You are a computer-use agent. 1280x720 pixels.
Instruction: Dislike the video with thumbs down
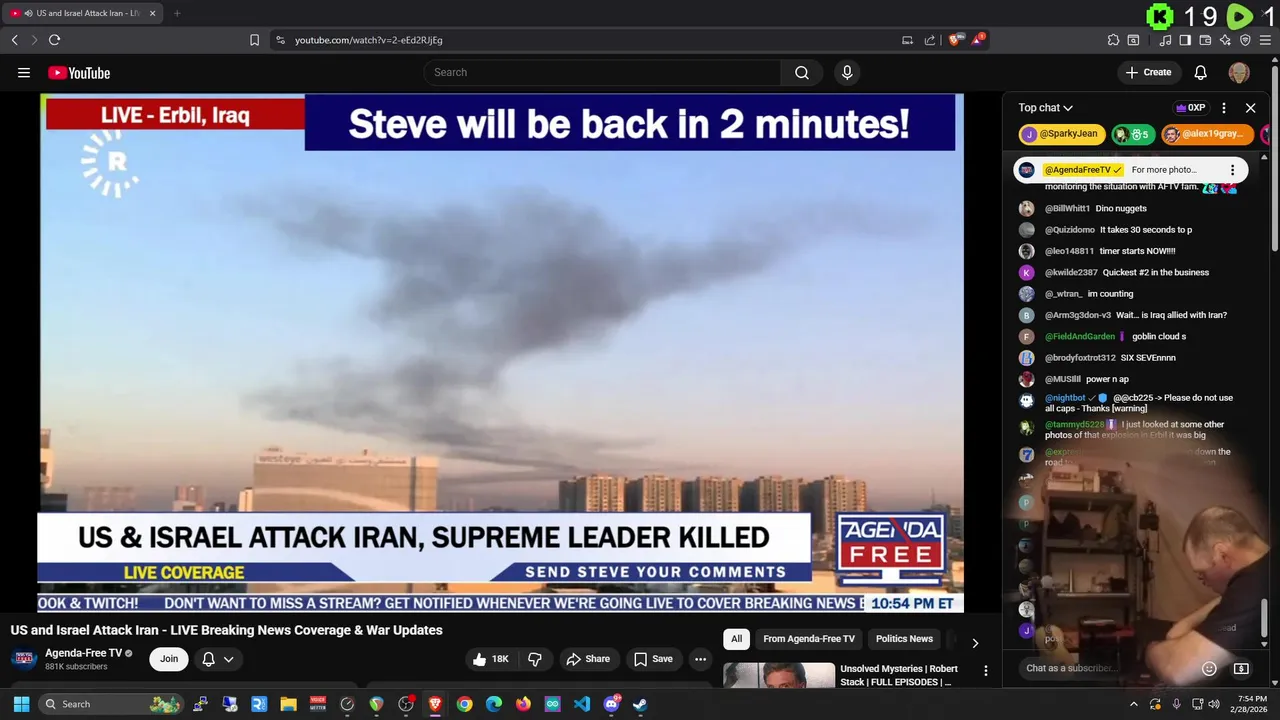coord(535,659)
